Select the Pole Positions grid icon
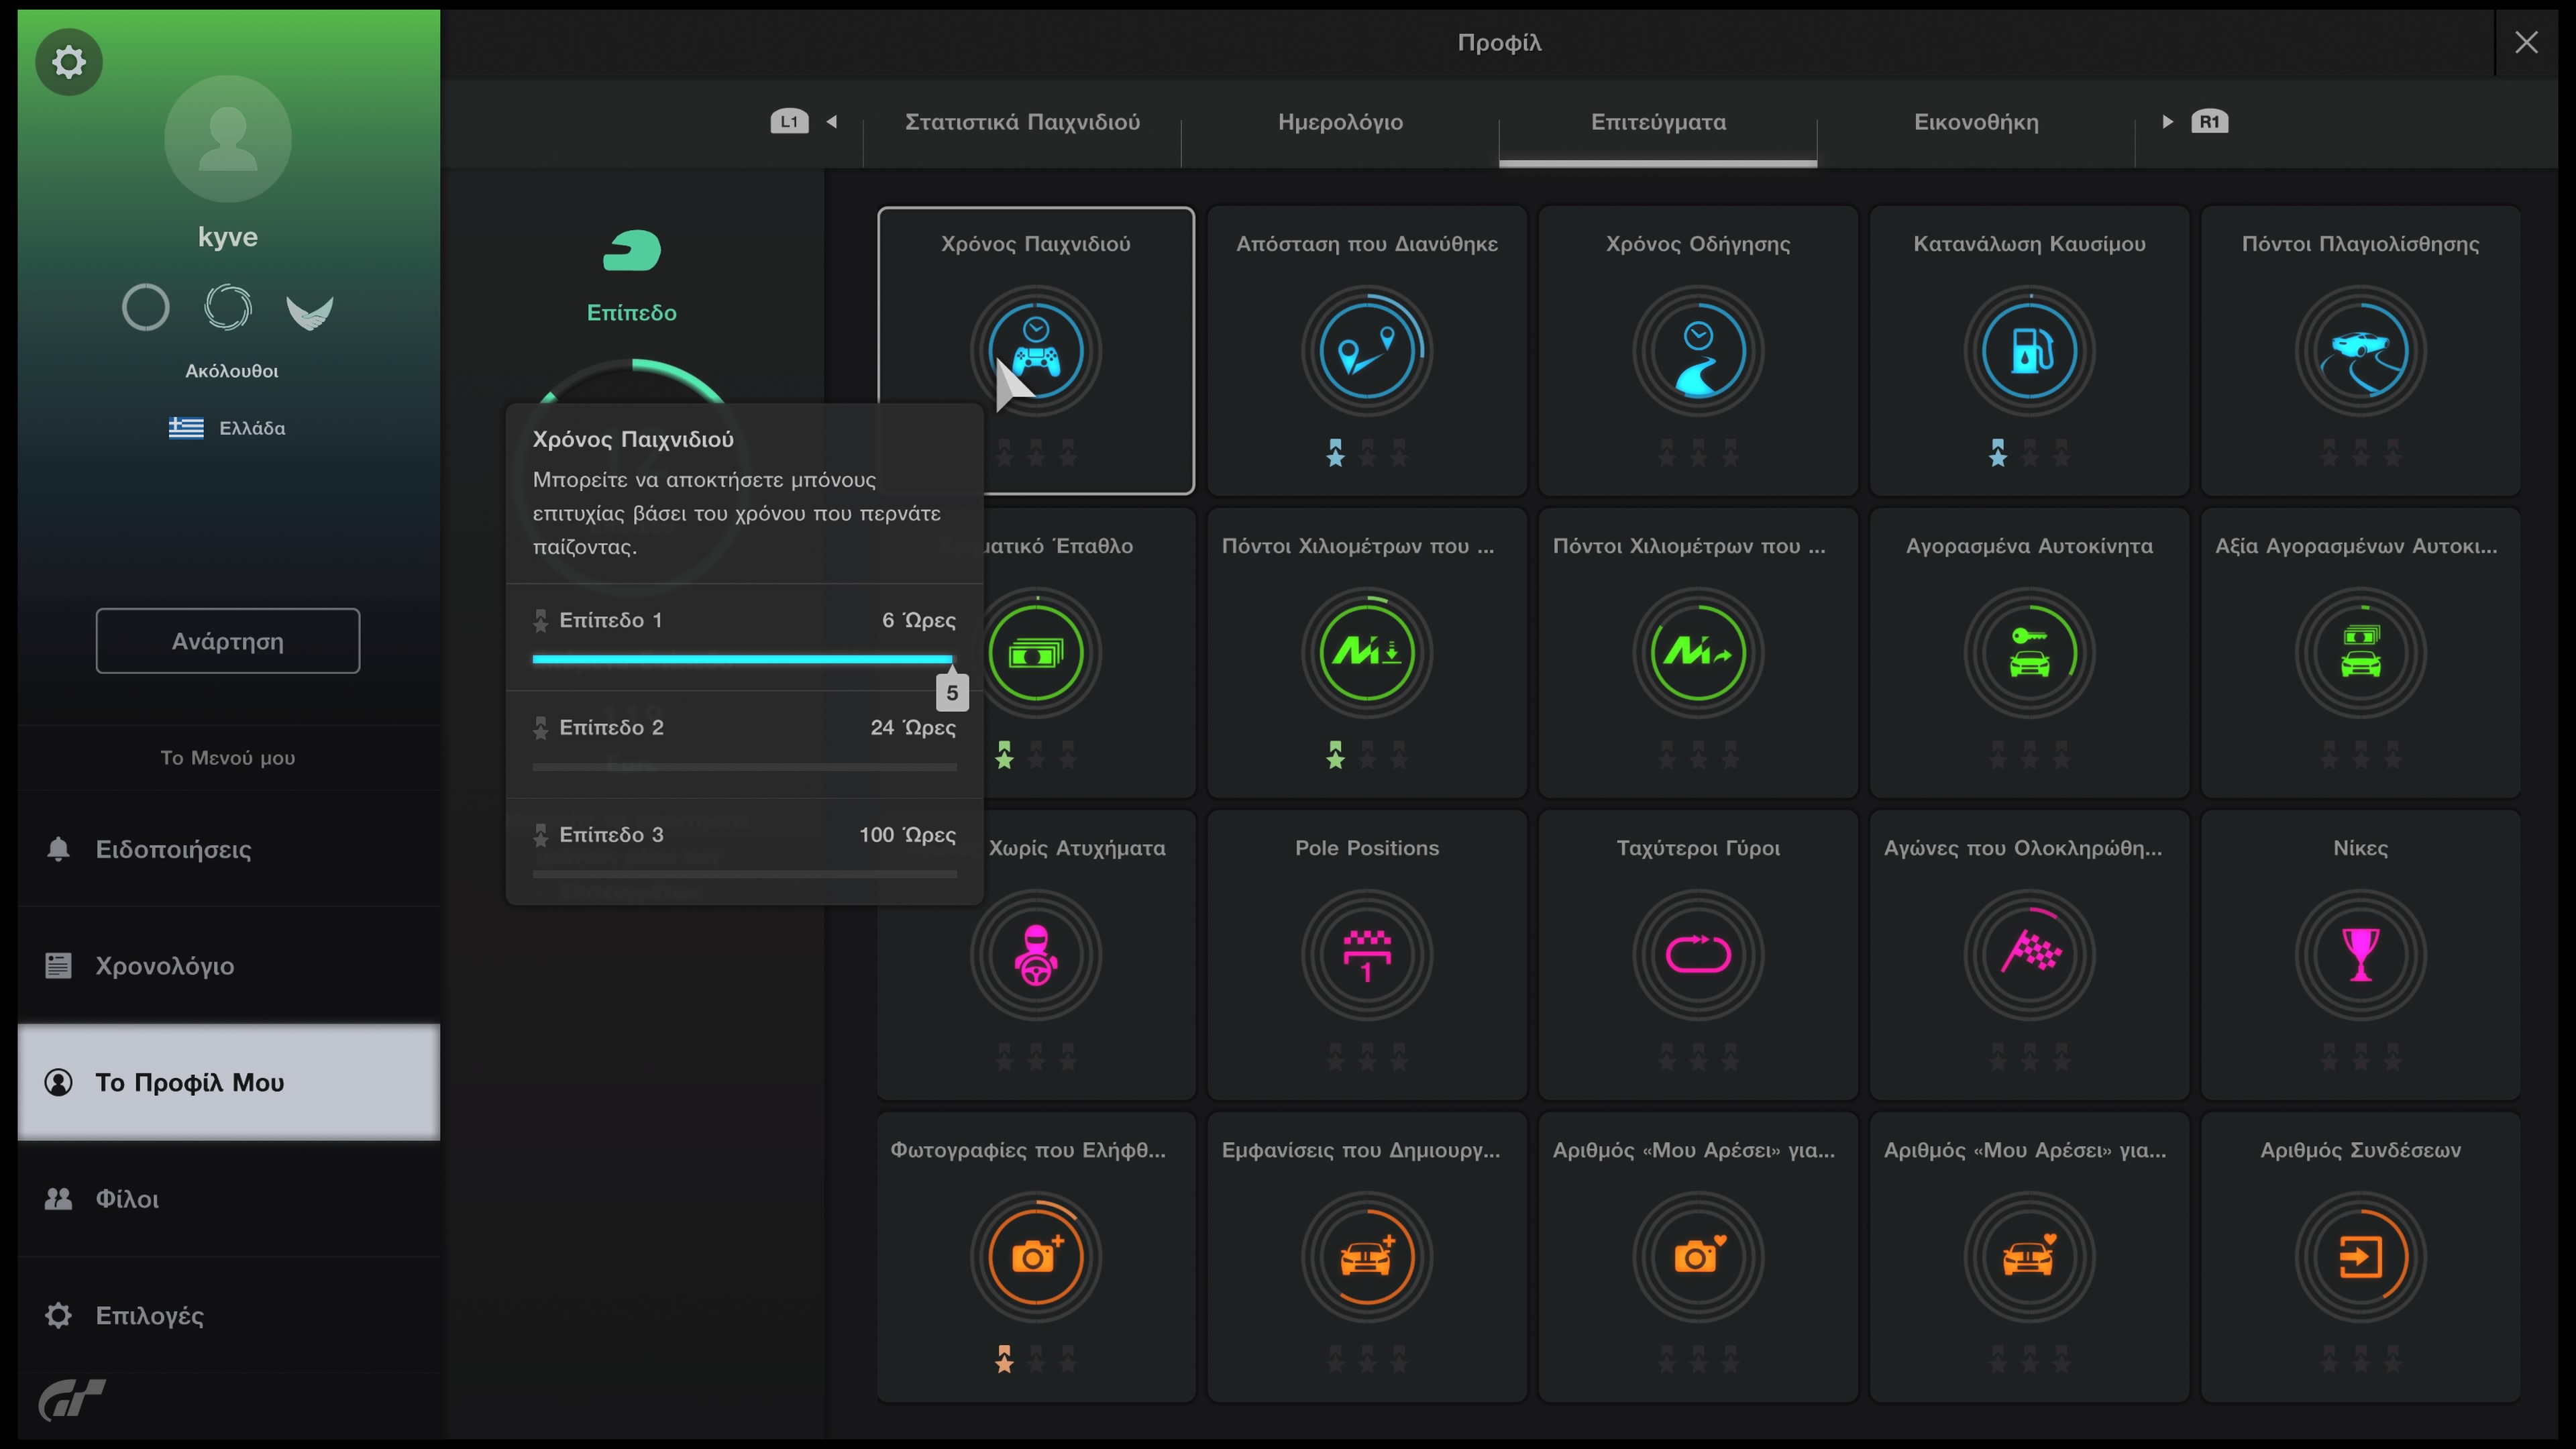 (x=1366, y=954)
